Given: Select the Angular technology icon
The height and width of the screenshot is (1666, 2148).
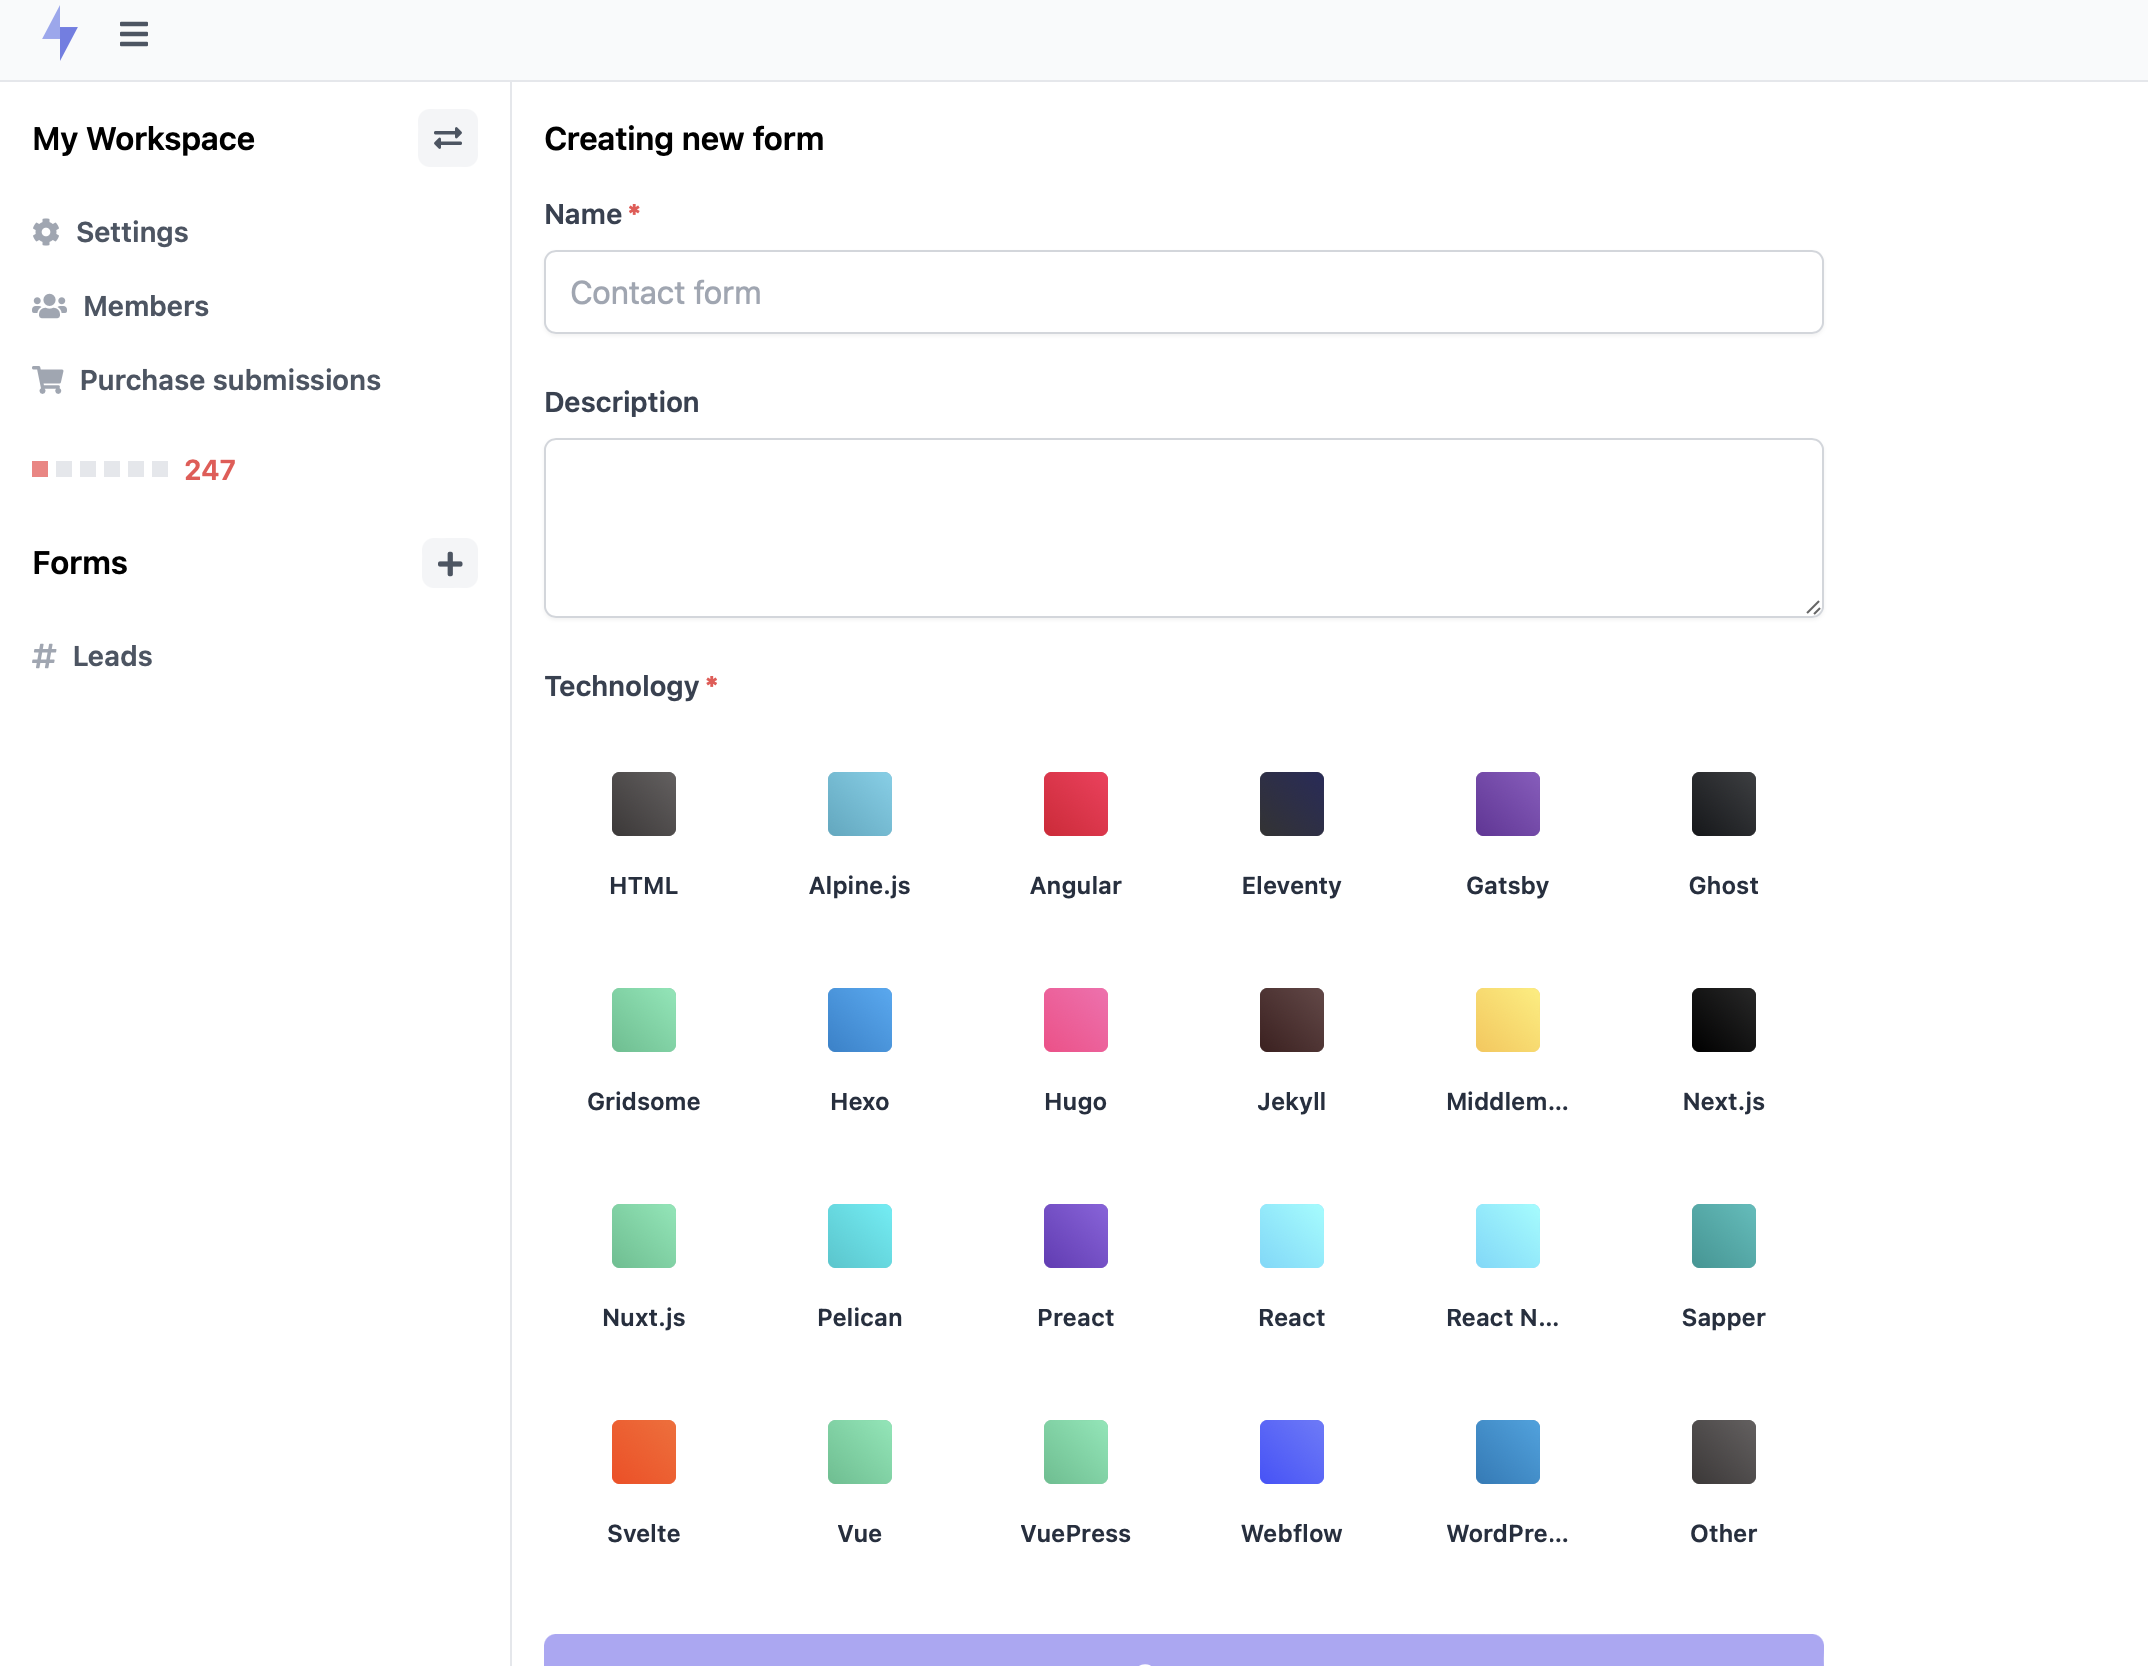Looking at the screenshot, I should coord(1076,803).
